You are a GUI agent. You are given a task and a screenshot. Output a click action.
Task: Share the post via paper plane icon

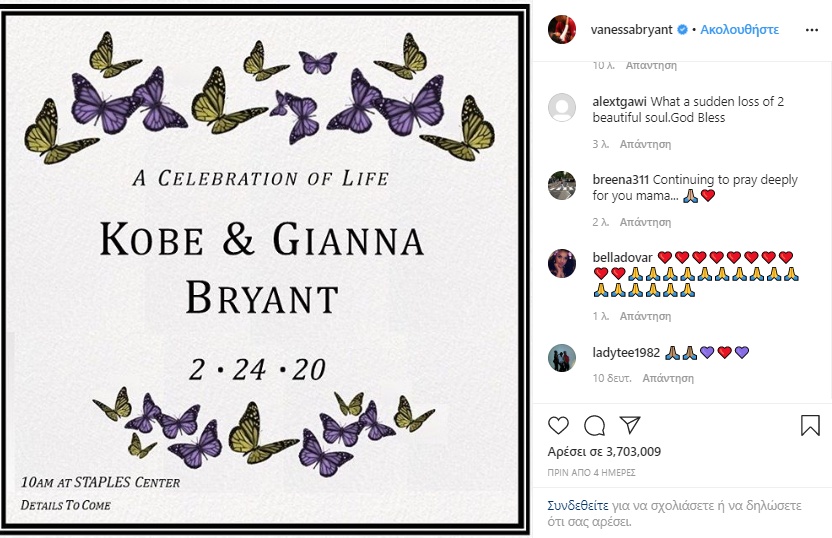tap(629, 425)
